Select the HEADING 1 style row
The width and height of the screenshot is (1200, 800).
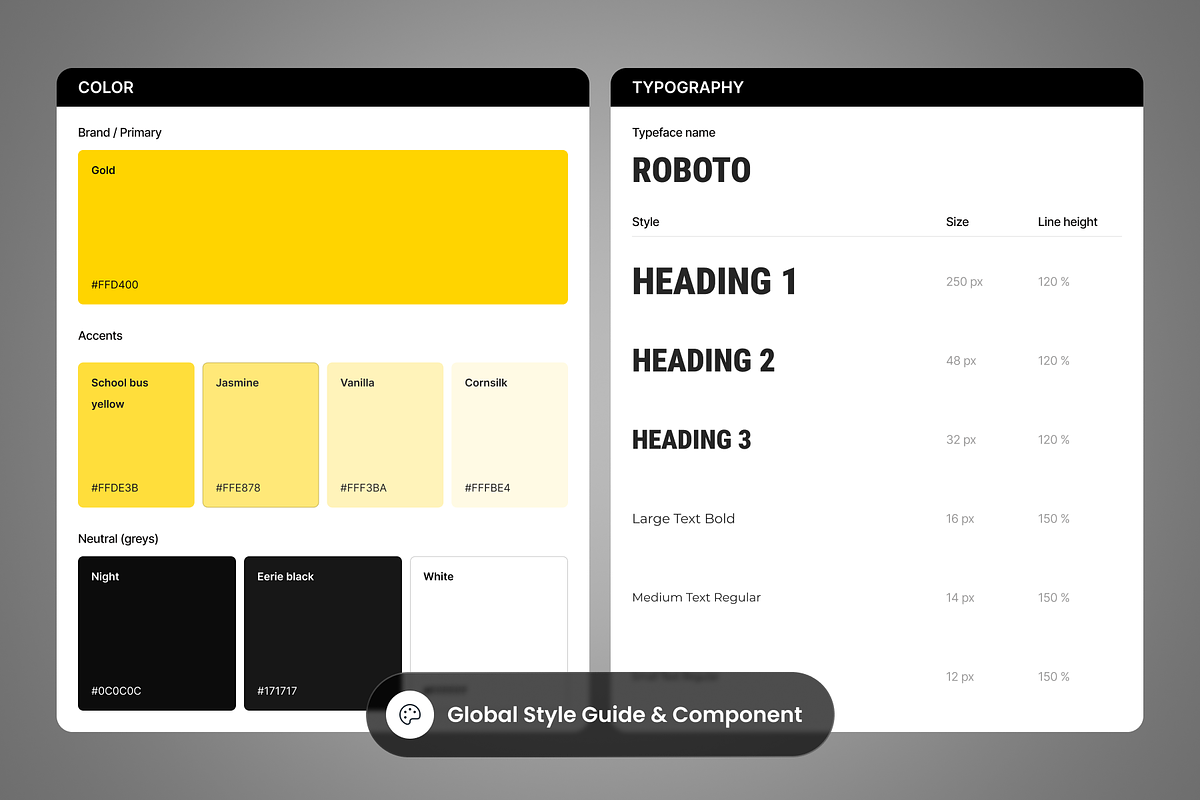[877, 282]
